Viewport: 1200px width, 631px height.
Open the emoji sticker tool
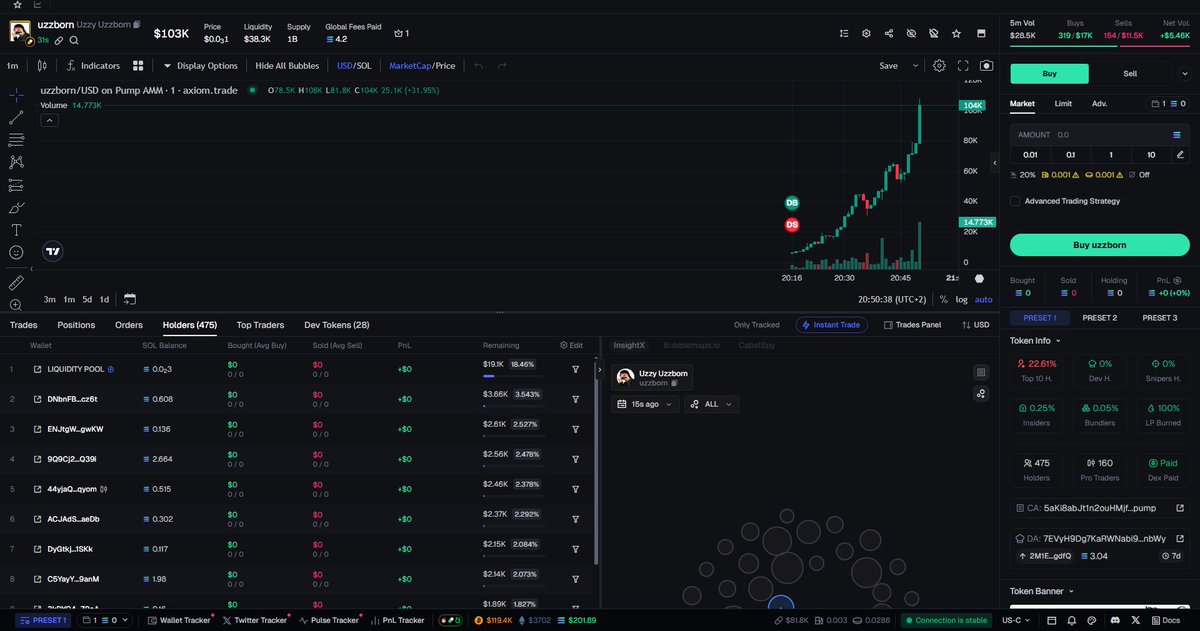16,253
